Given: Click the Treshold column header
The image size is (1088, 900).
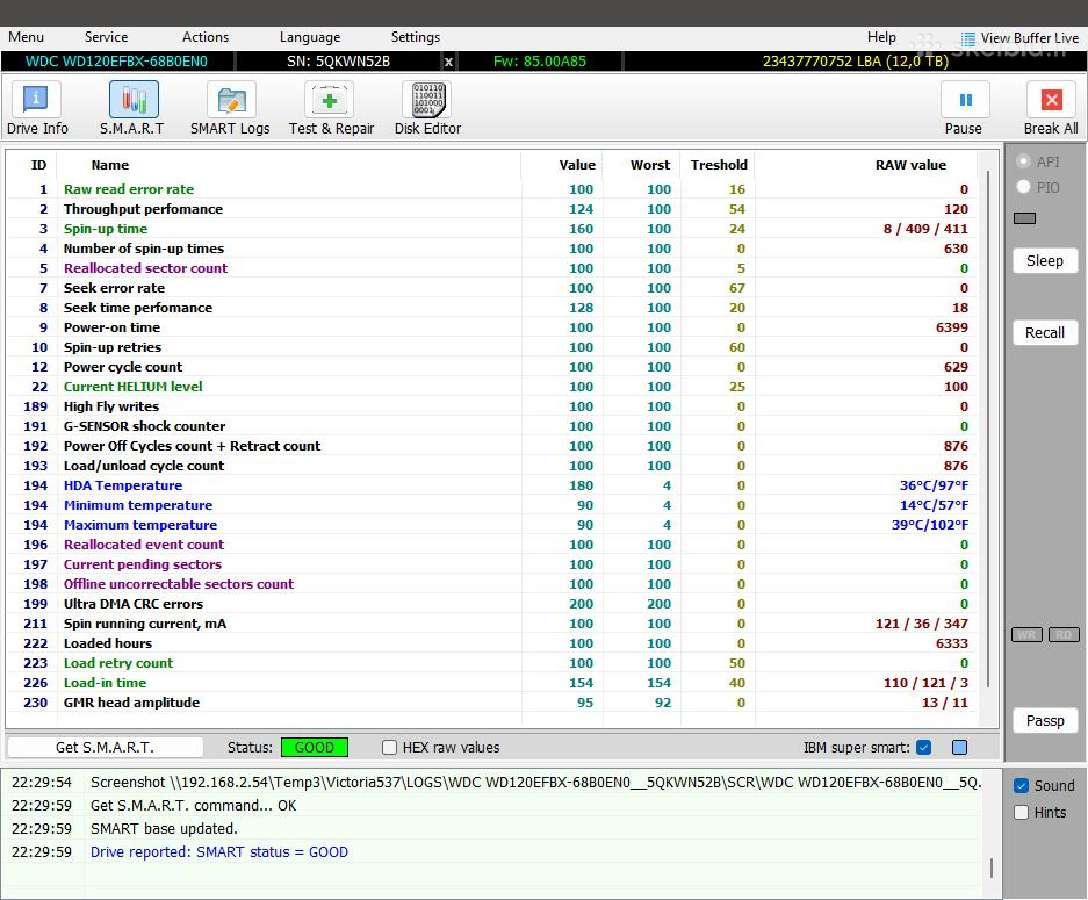Looking at the screenshot, I should [x=719, y=165].
